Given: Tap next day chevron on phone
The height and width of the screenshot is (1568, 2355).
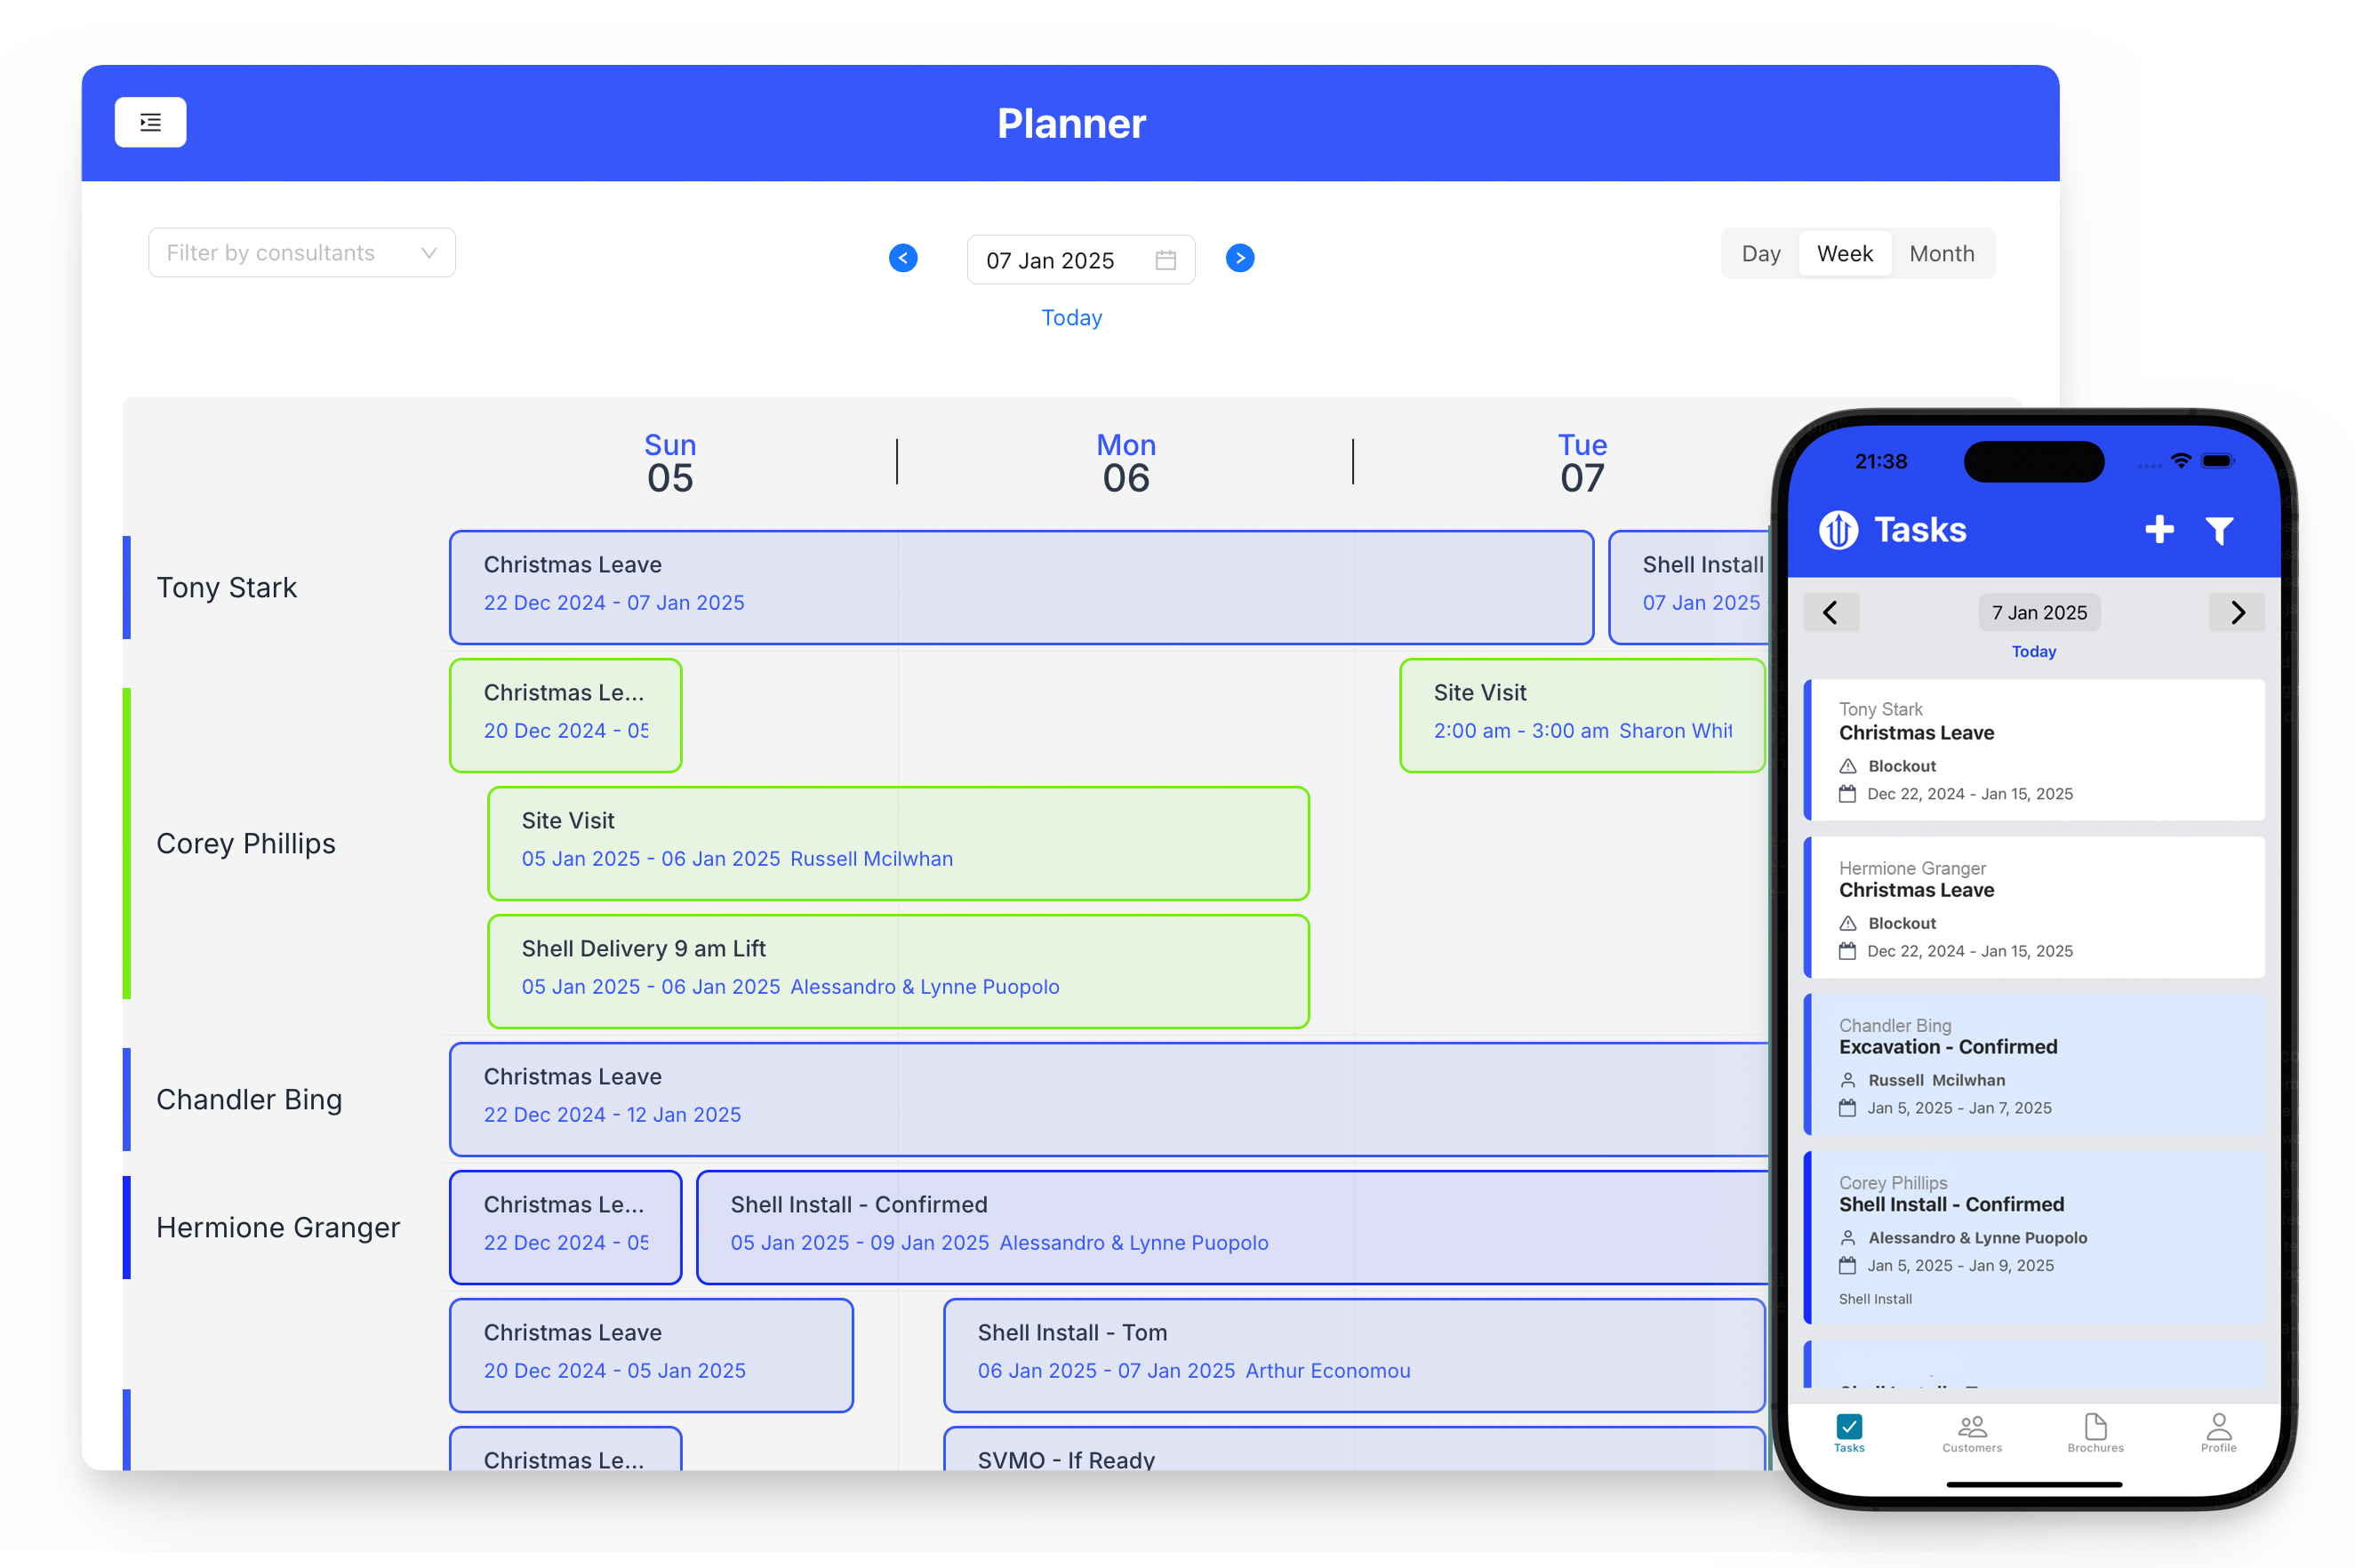Looking at the screenshot, I should coord(2236,612).
